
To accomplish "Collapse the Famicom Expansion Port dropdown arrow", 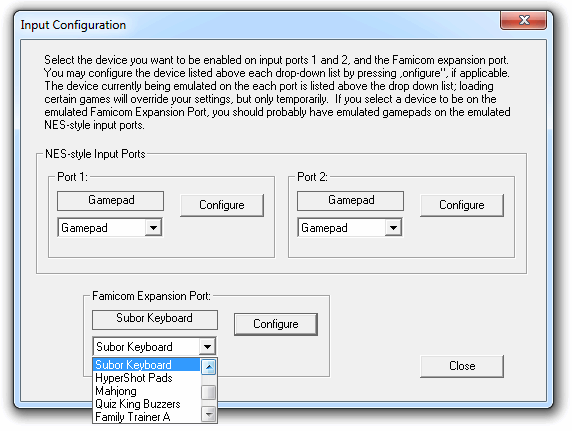I will click(x=207, y=346).
